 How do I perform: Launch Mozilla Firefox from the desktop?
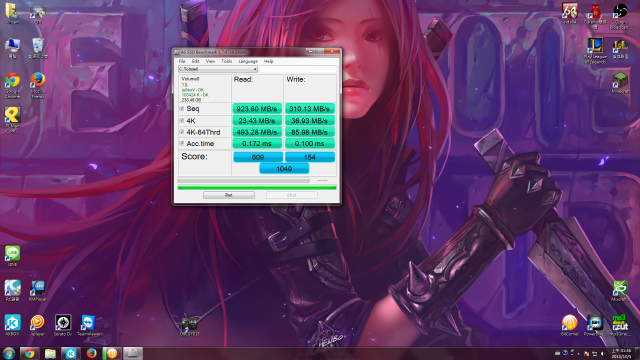tap(38, 85)
